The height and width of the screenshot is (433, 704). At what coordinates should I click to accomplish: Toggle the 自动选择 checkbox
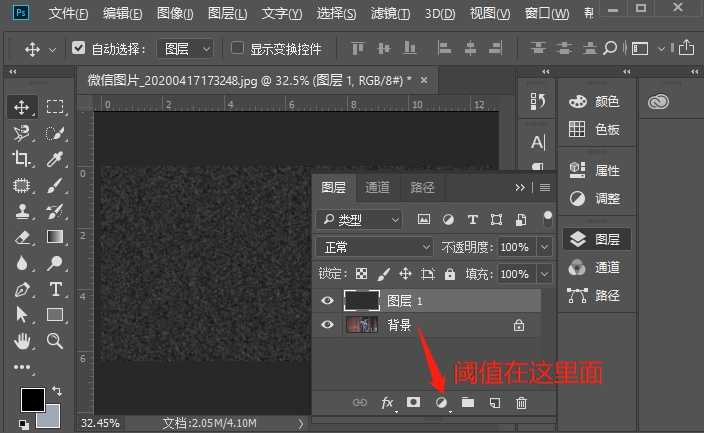[80, 48]
